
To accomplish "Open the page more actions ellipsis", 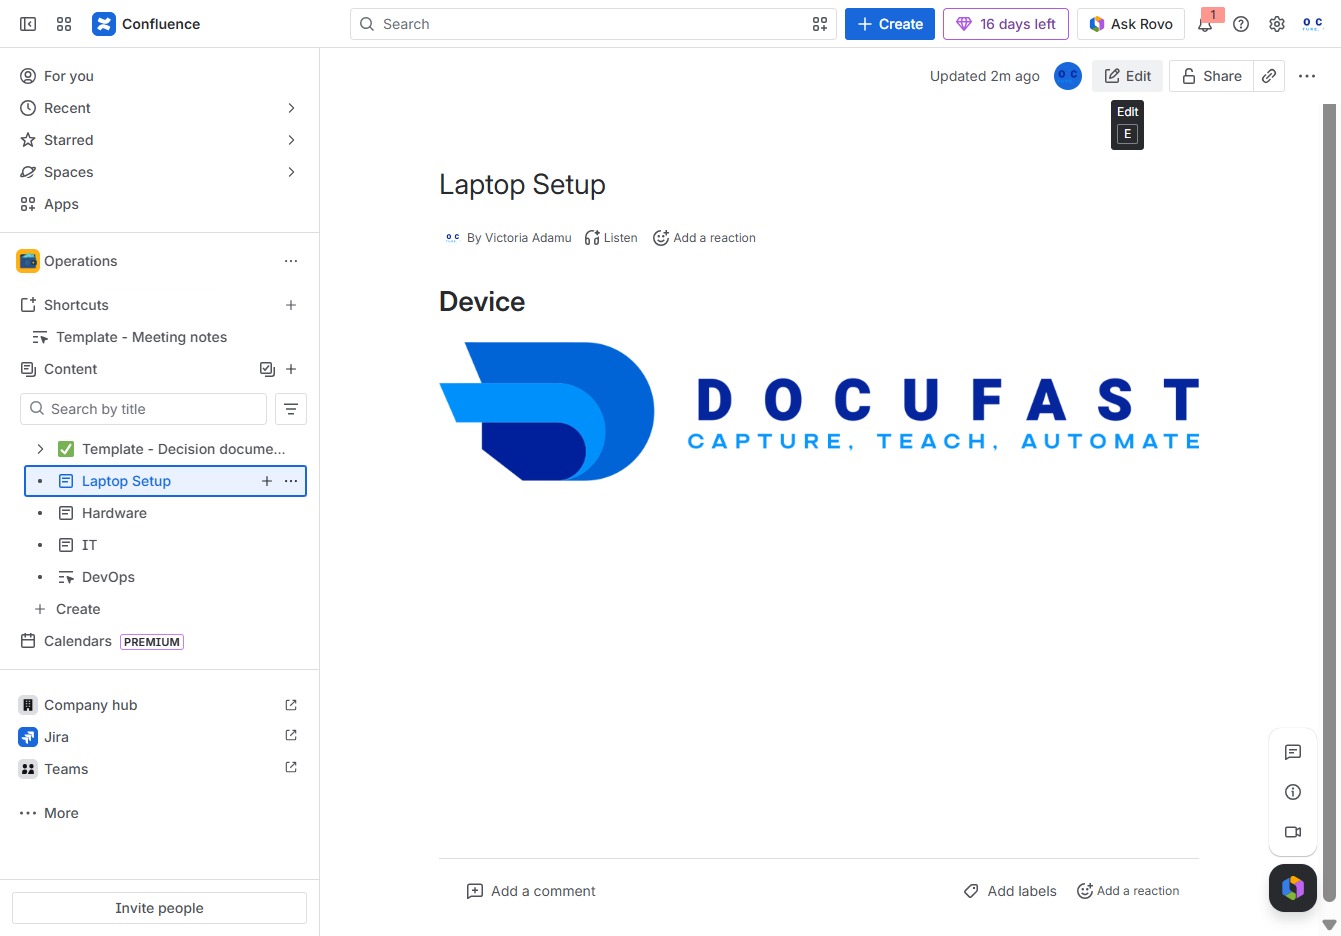I will [x=1307, y=76].
